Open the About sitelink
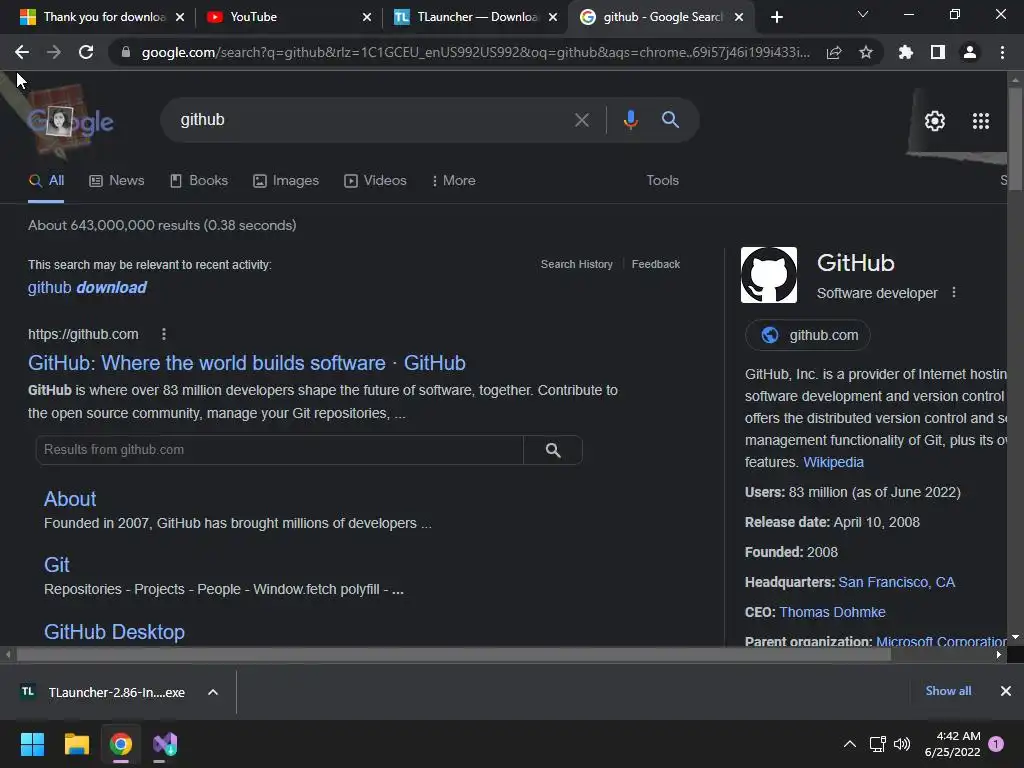Viewport: 1024px width, 768px height. [70, 499]
